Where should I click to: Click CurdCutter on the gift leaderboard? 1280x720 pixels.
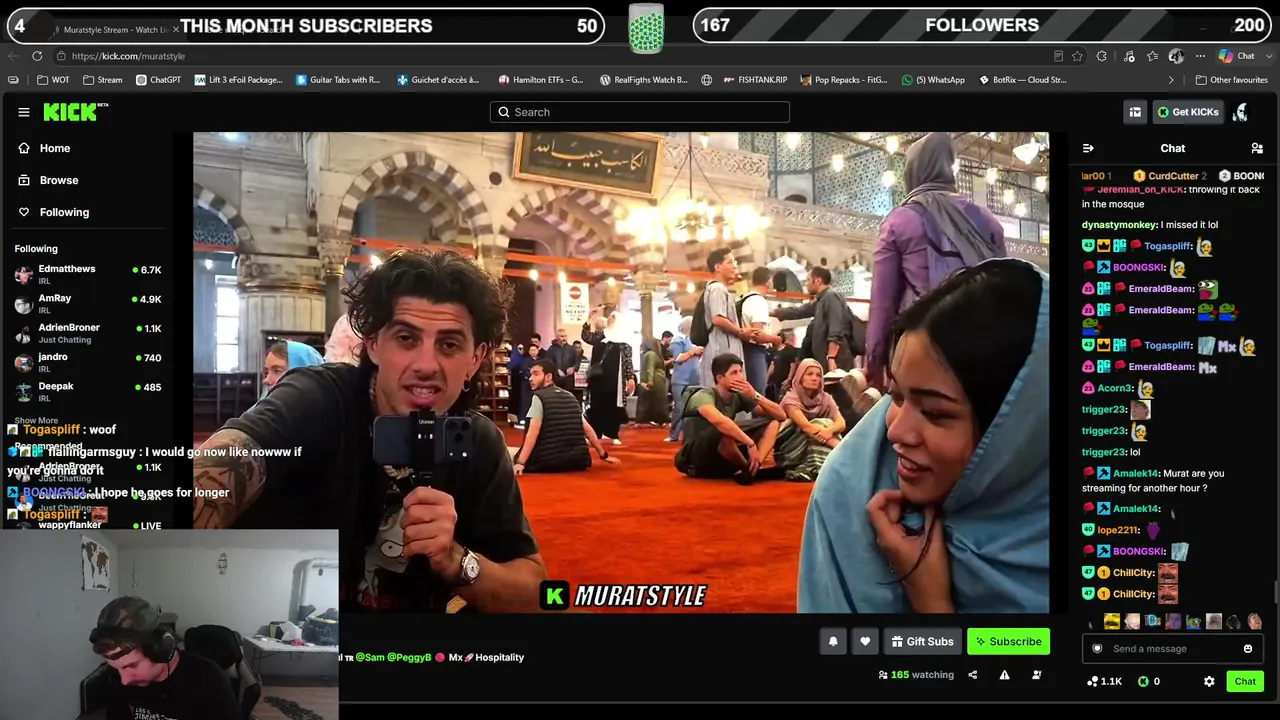(1169, 176)
